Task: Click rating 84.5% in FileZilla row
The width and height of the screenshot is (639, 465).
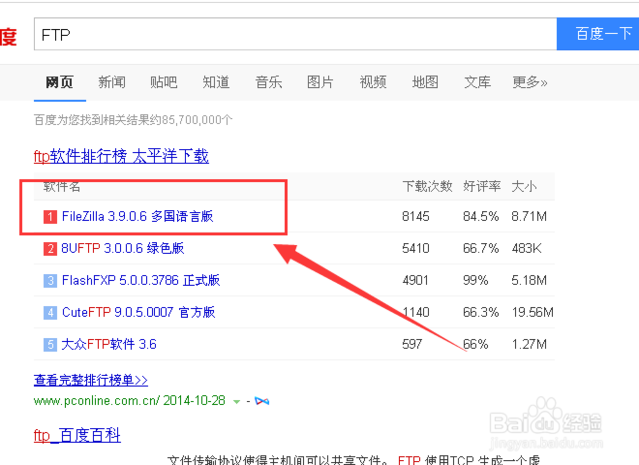Action: click(x=481, y=216)
